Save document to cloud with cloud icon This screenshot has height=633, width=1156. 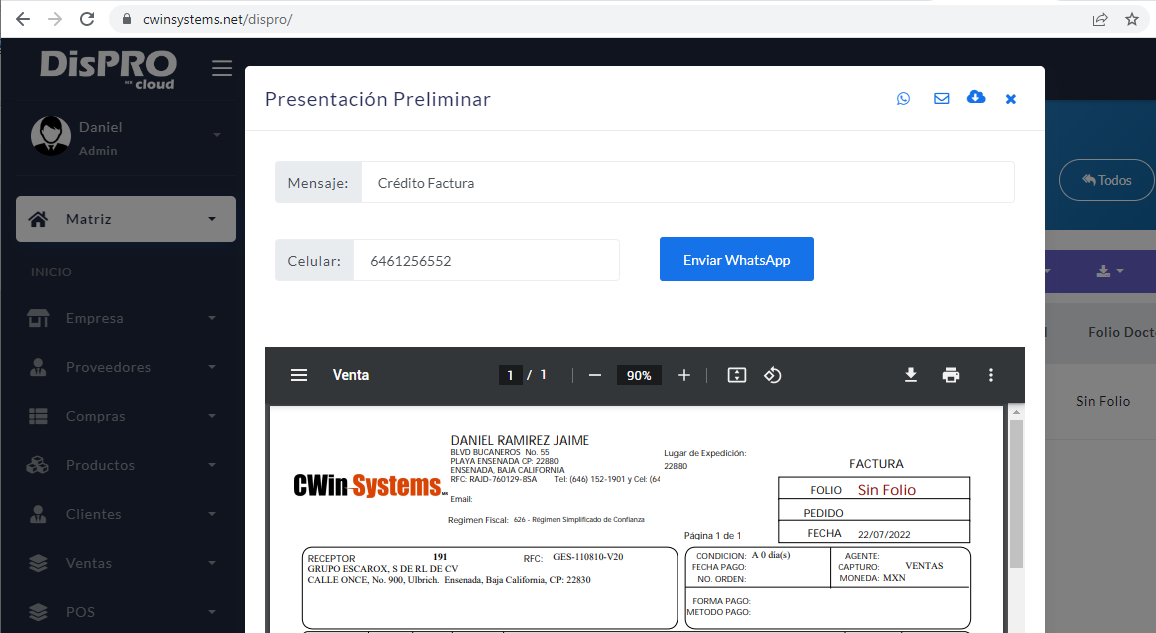pos(976,97)
